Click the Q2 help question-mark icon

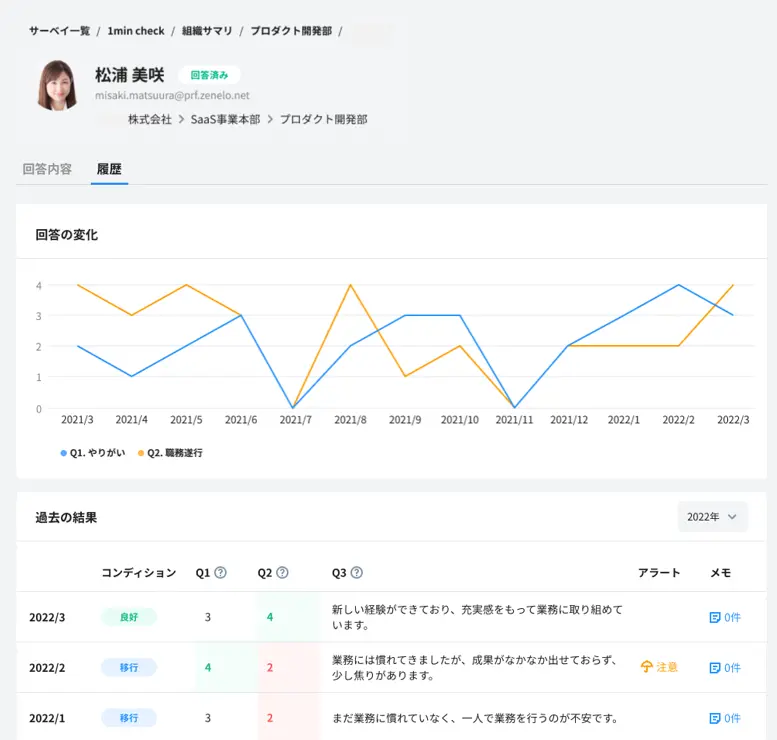(282, 573)
